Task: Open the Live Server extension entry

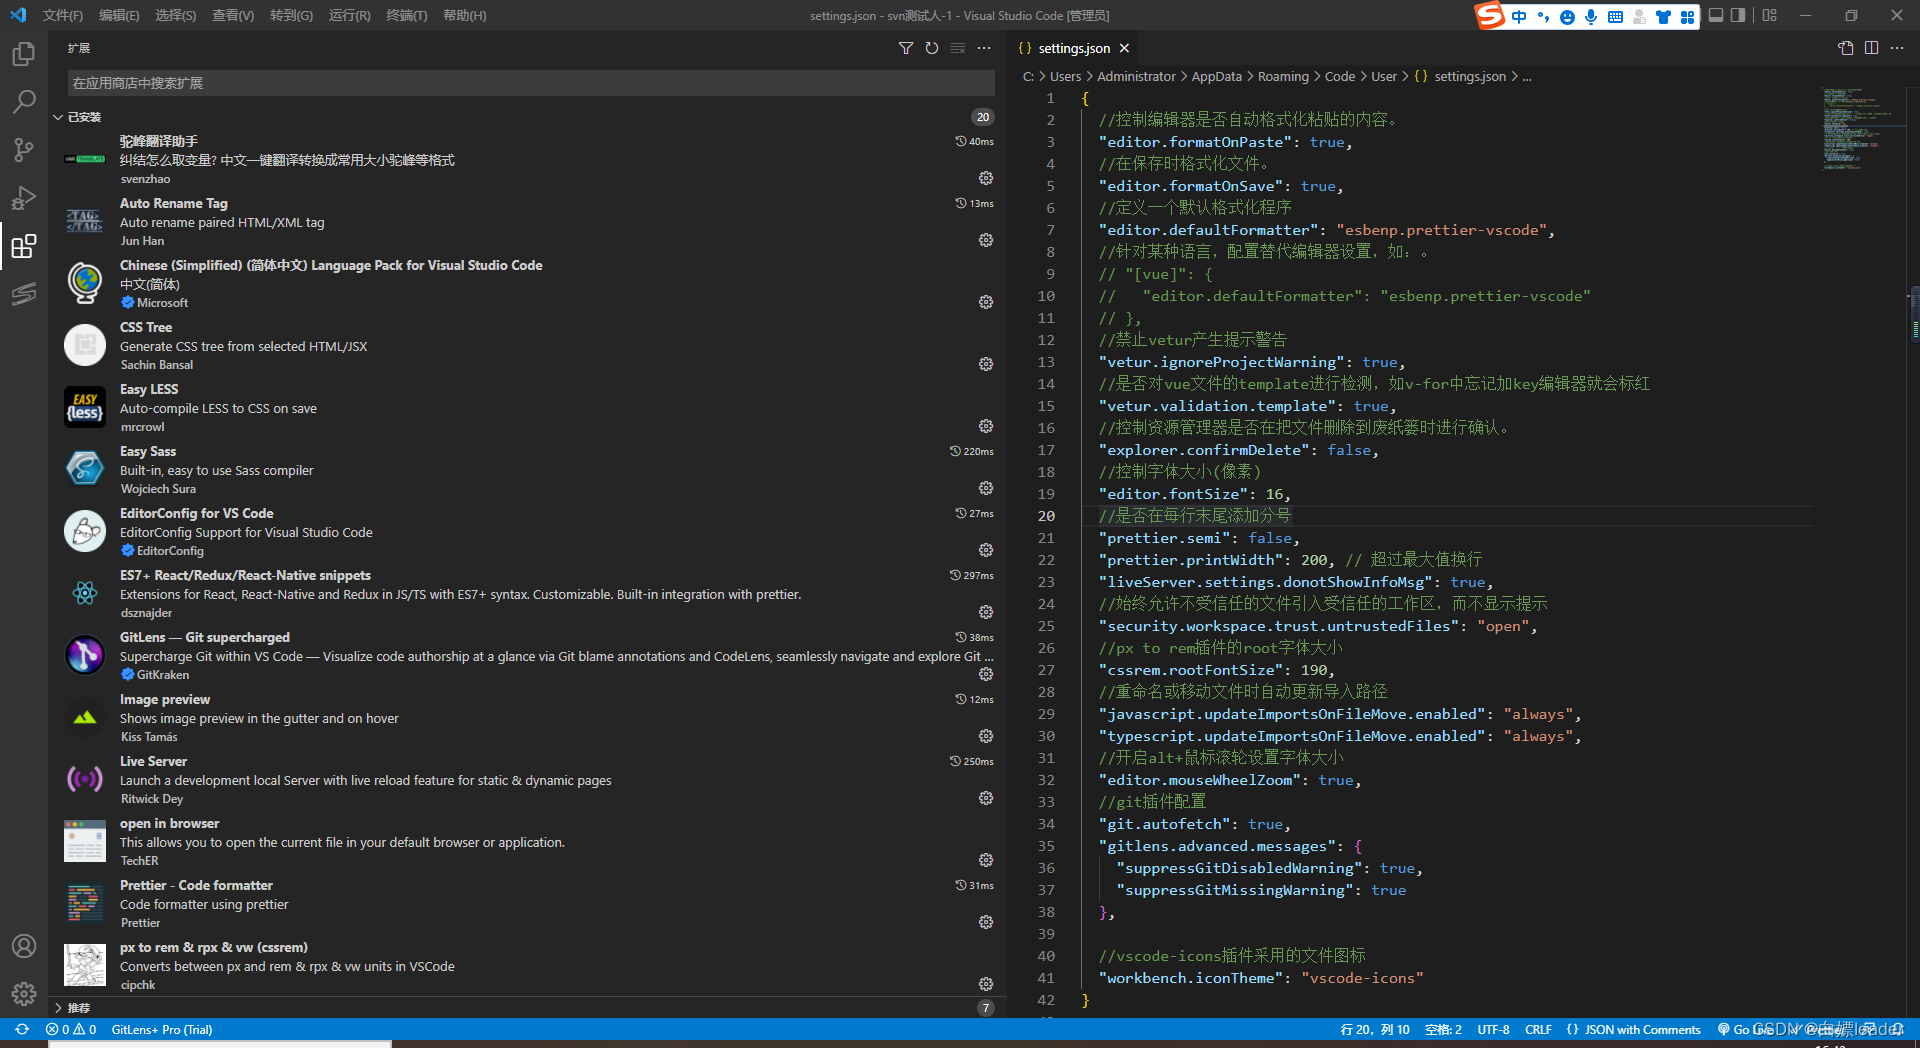Action: tap(527, 779)
